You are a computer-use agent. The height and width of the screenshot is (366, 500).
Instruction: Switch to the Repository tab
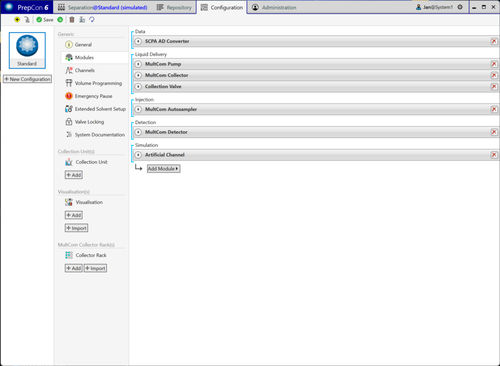pyautogui.click(x=174, y=7)
